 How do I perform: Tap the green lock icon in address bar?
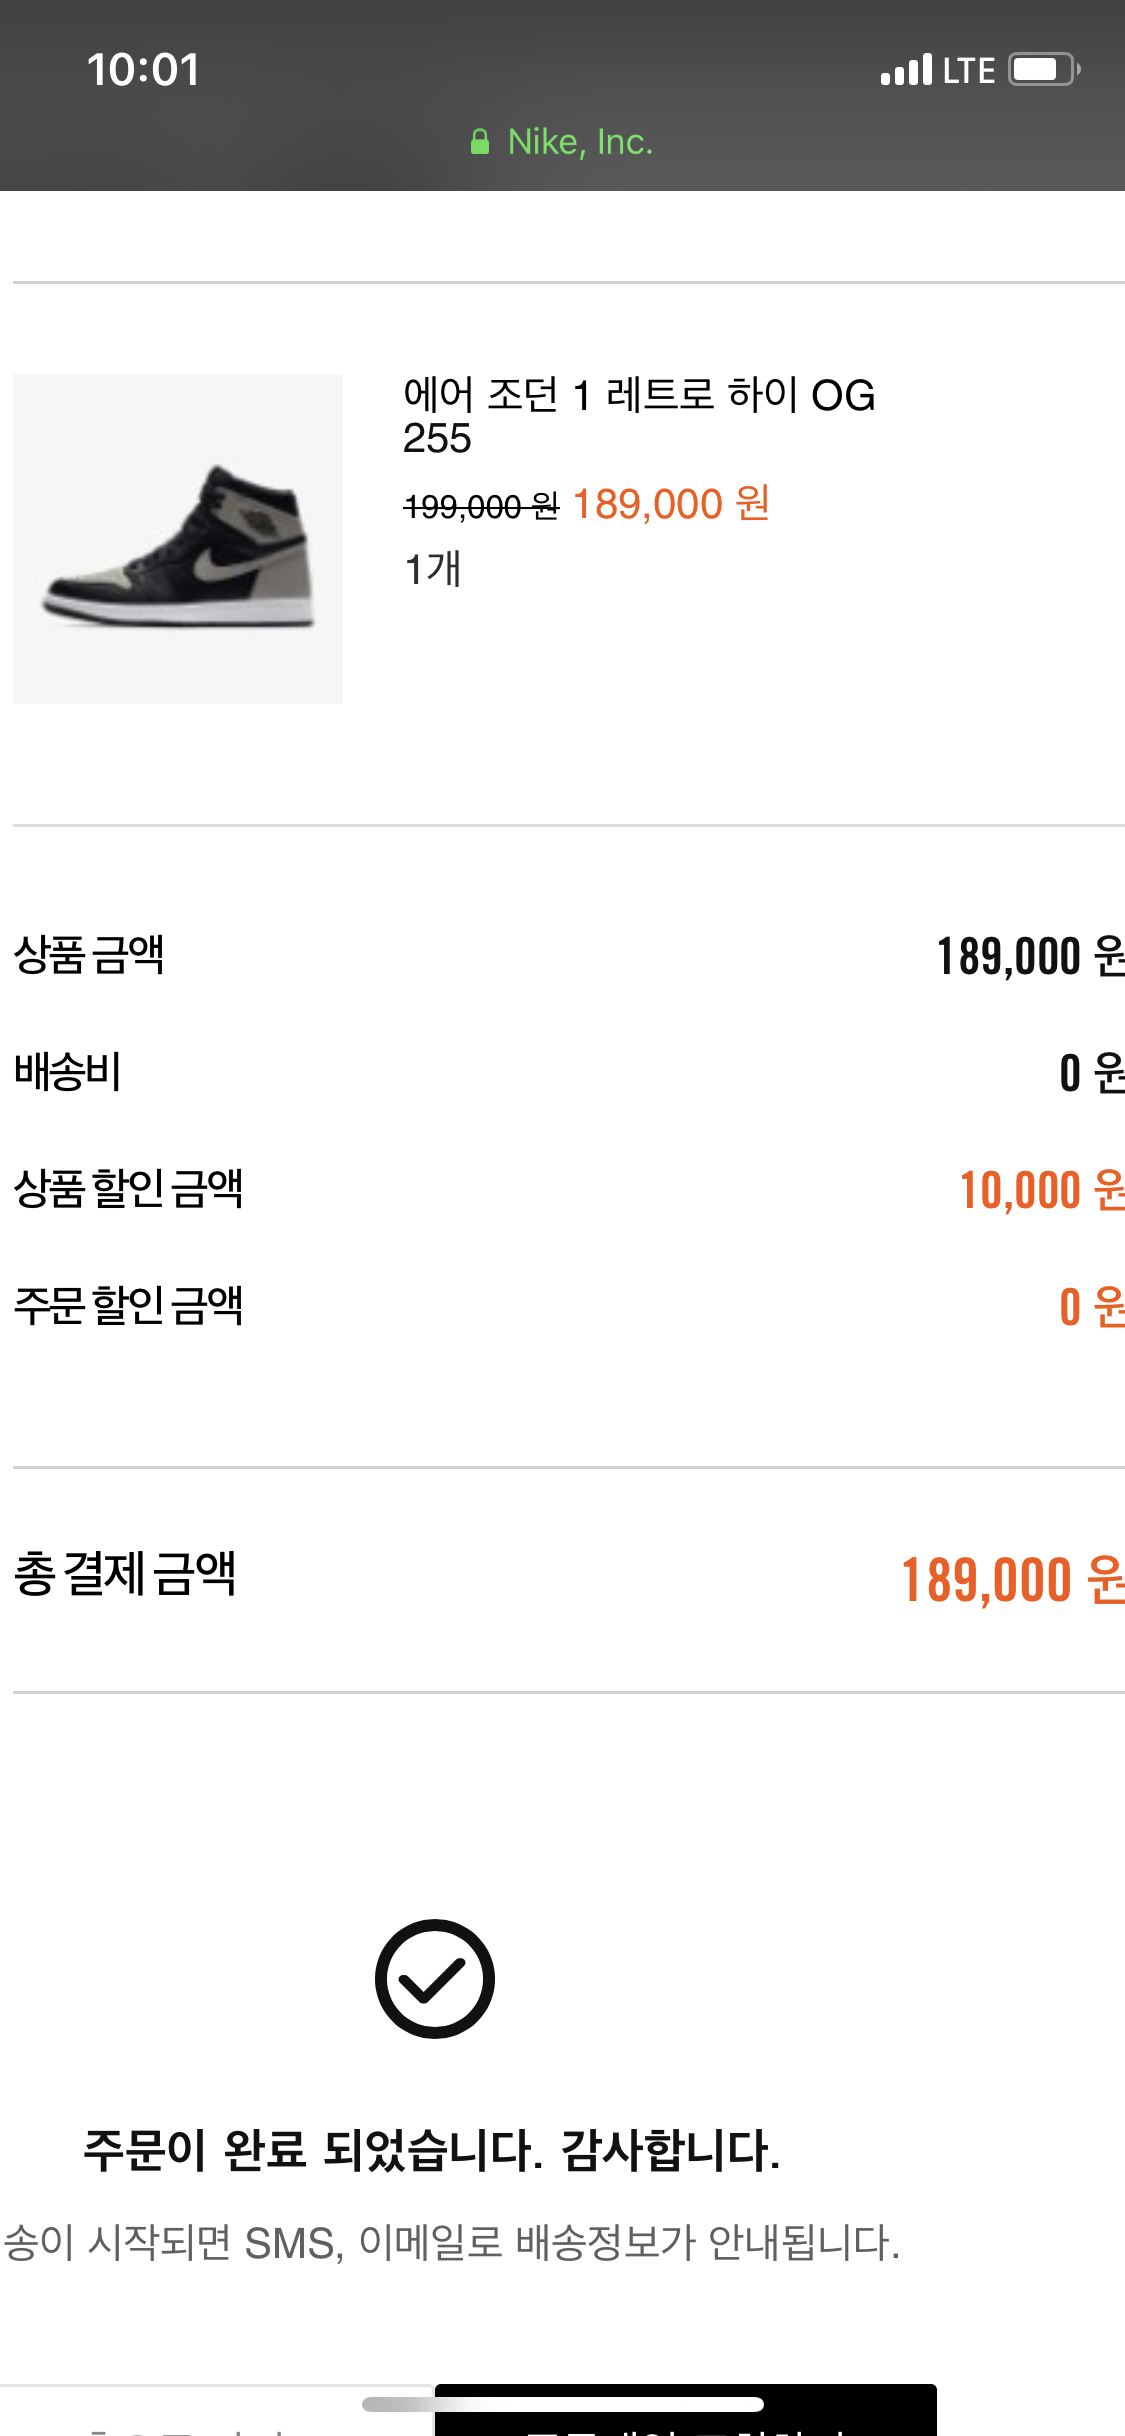(x=480, y=142)
